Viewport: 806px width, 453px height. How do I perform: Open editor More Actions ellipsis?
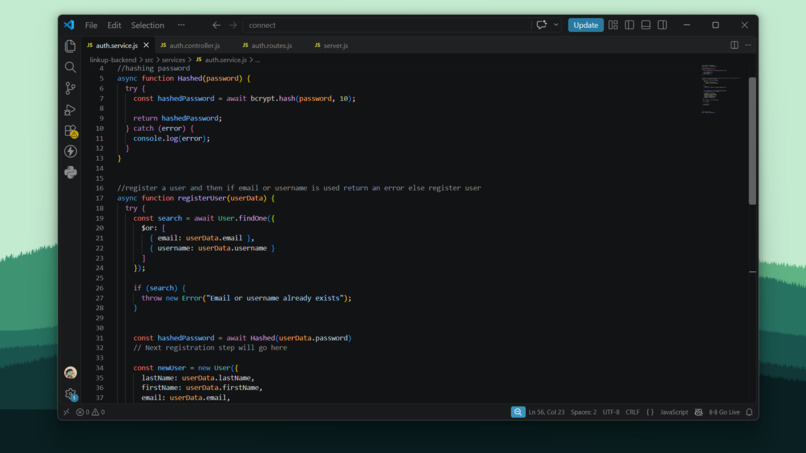748,45
